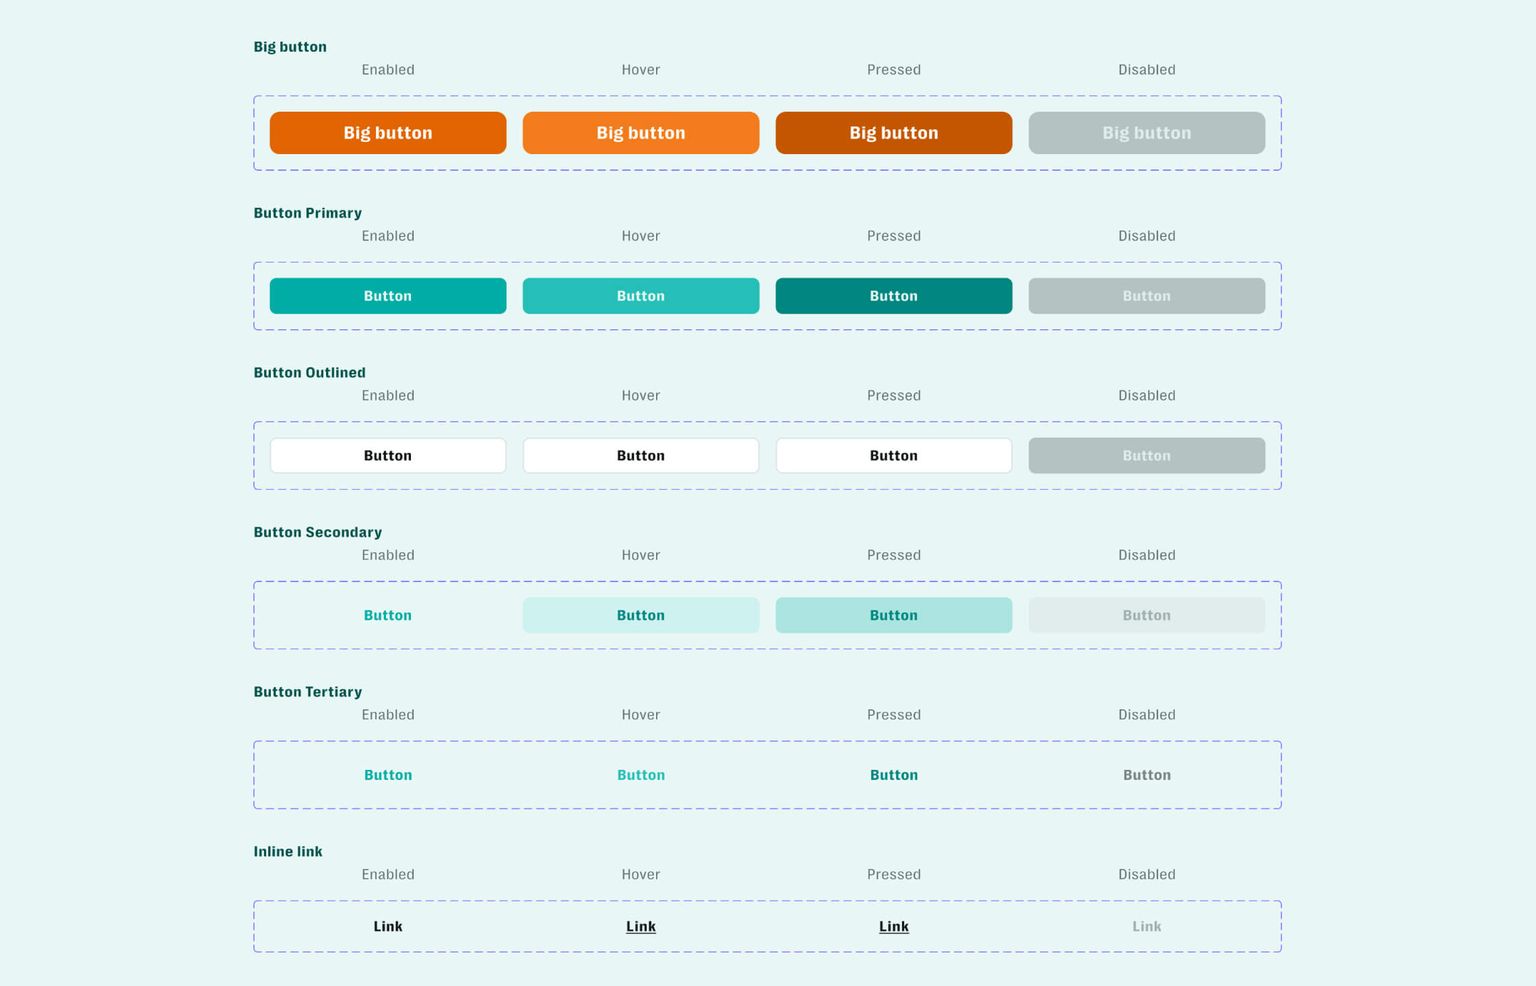
Task: Click the disabled gray Link
Action: 1147,926
